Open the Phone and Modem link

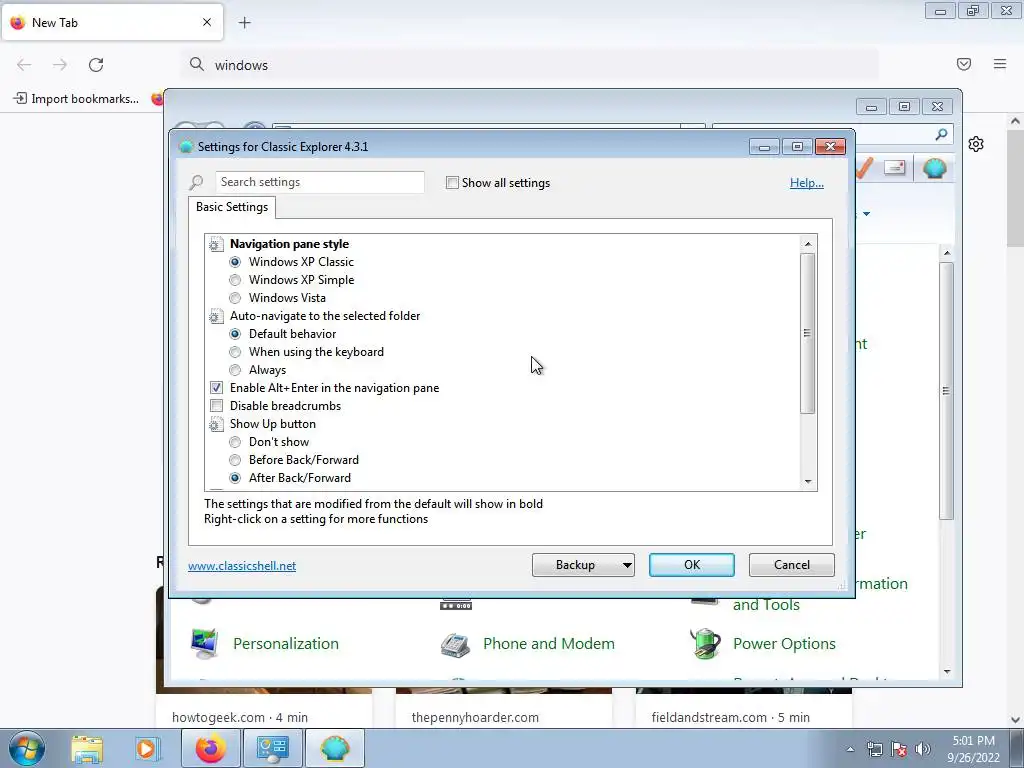point(549,643)
